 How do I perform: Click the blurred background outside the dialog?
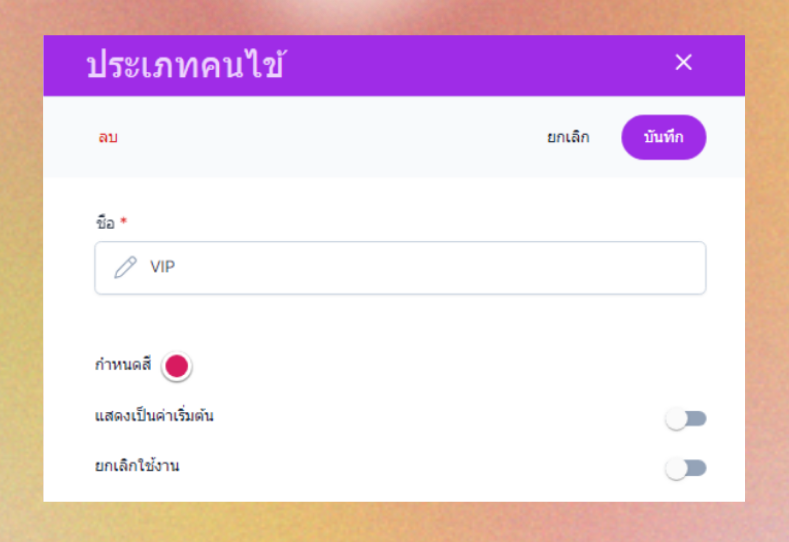[x=392, y=523]
